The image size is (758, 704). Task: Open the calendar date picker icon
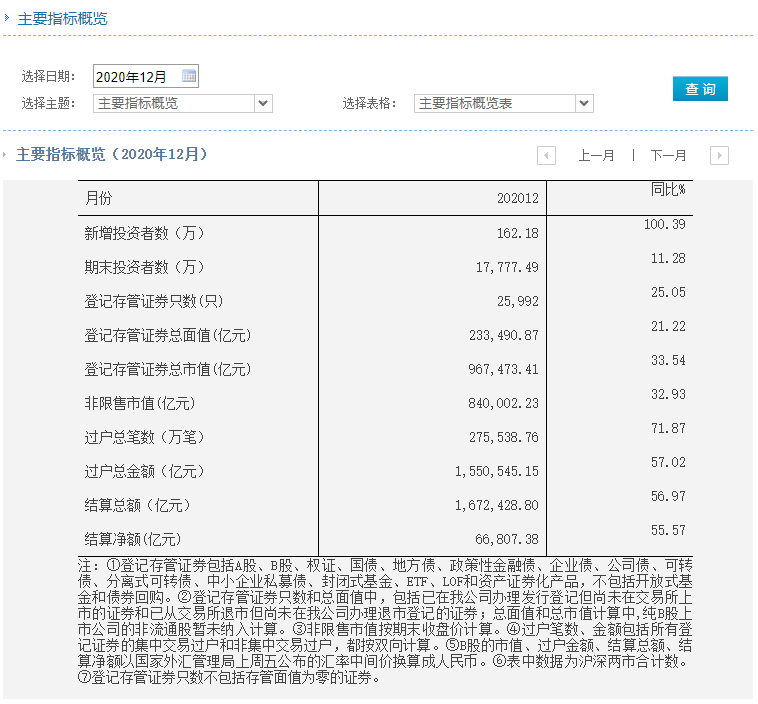[189, 76]
